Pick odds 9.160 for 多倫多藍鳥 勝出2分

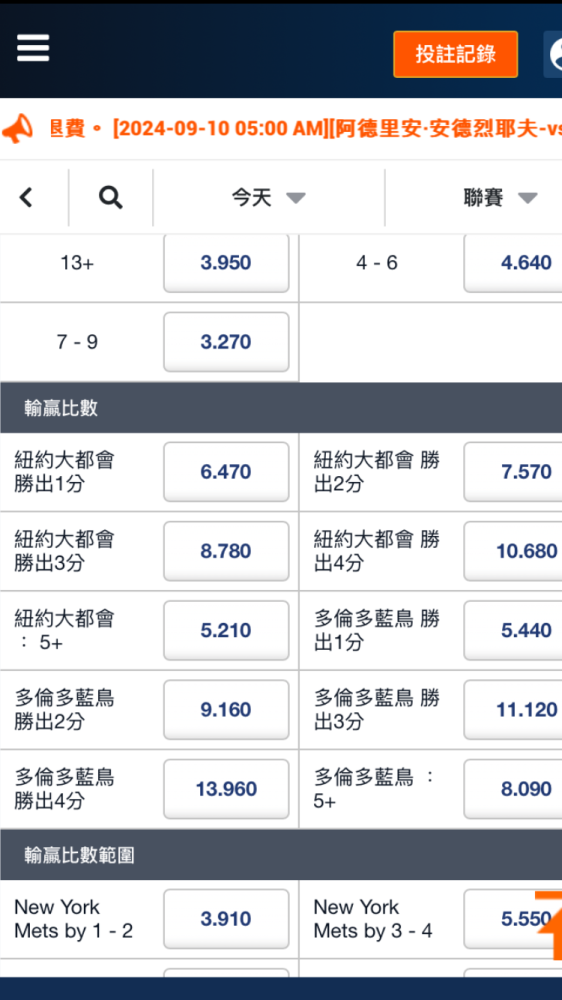click(226, 710)
